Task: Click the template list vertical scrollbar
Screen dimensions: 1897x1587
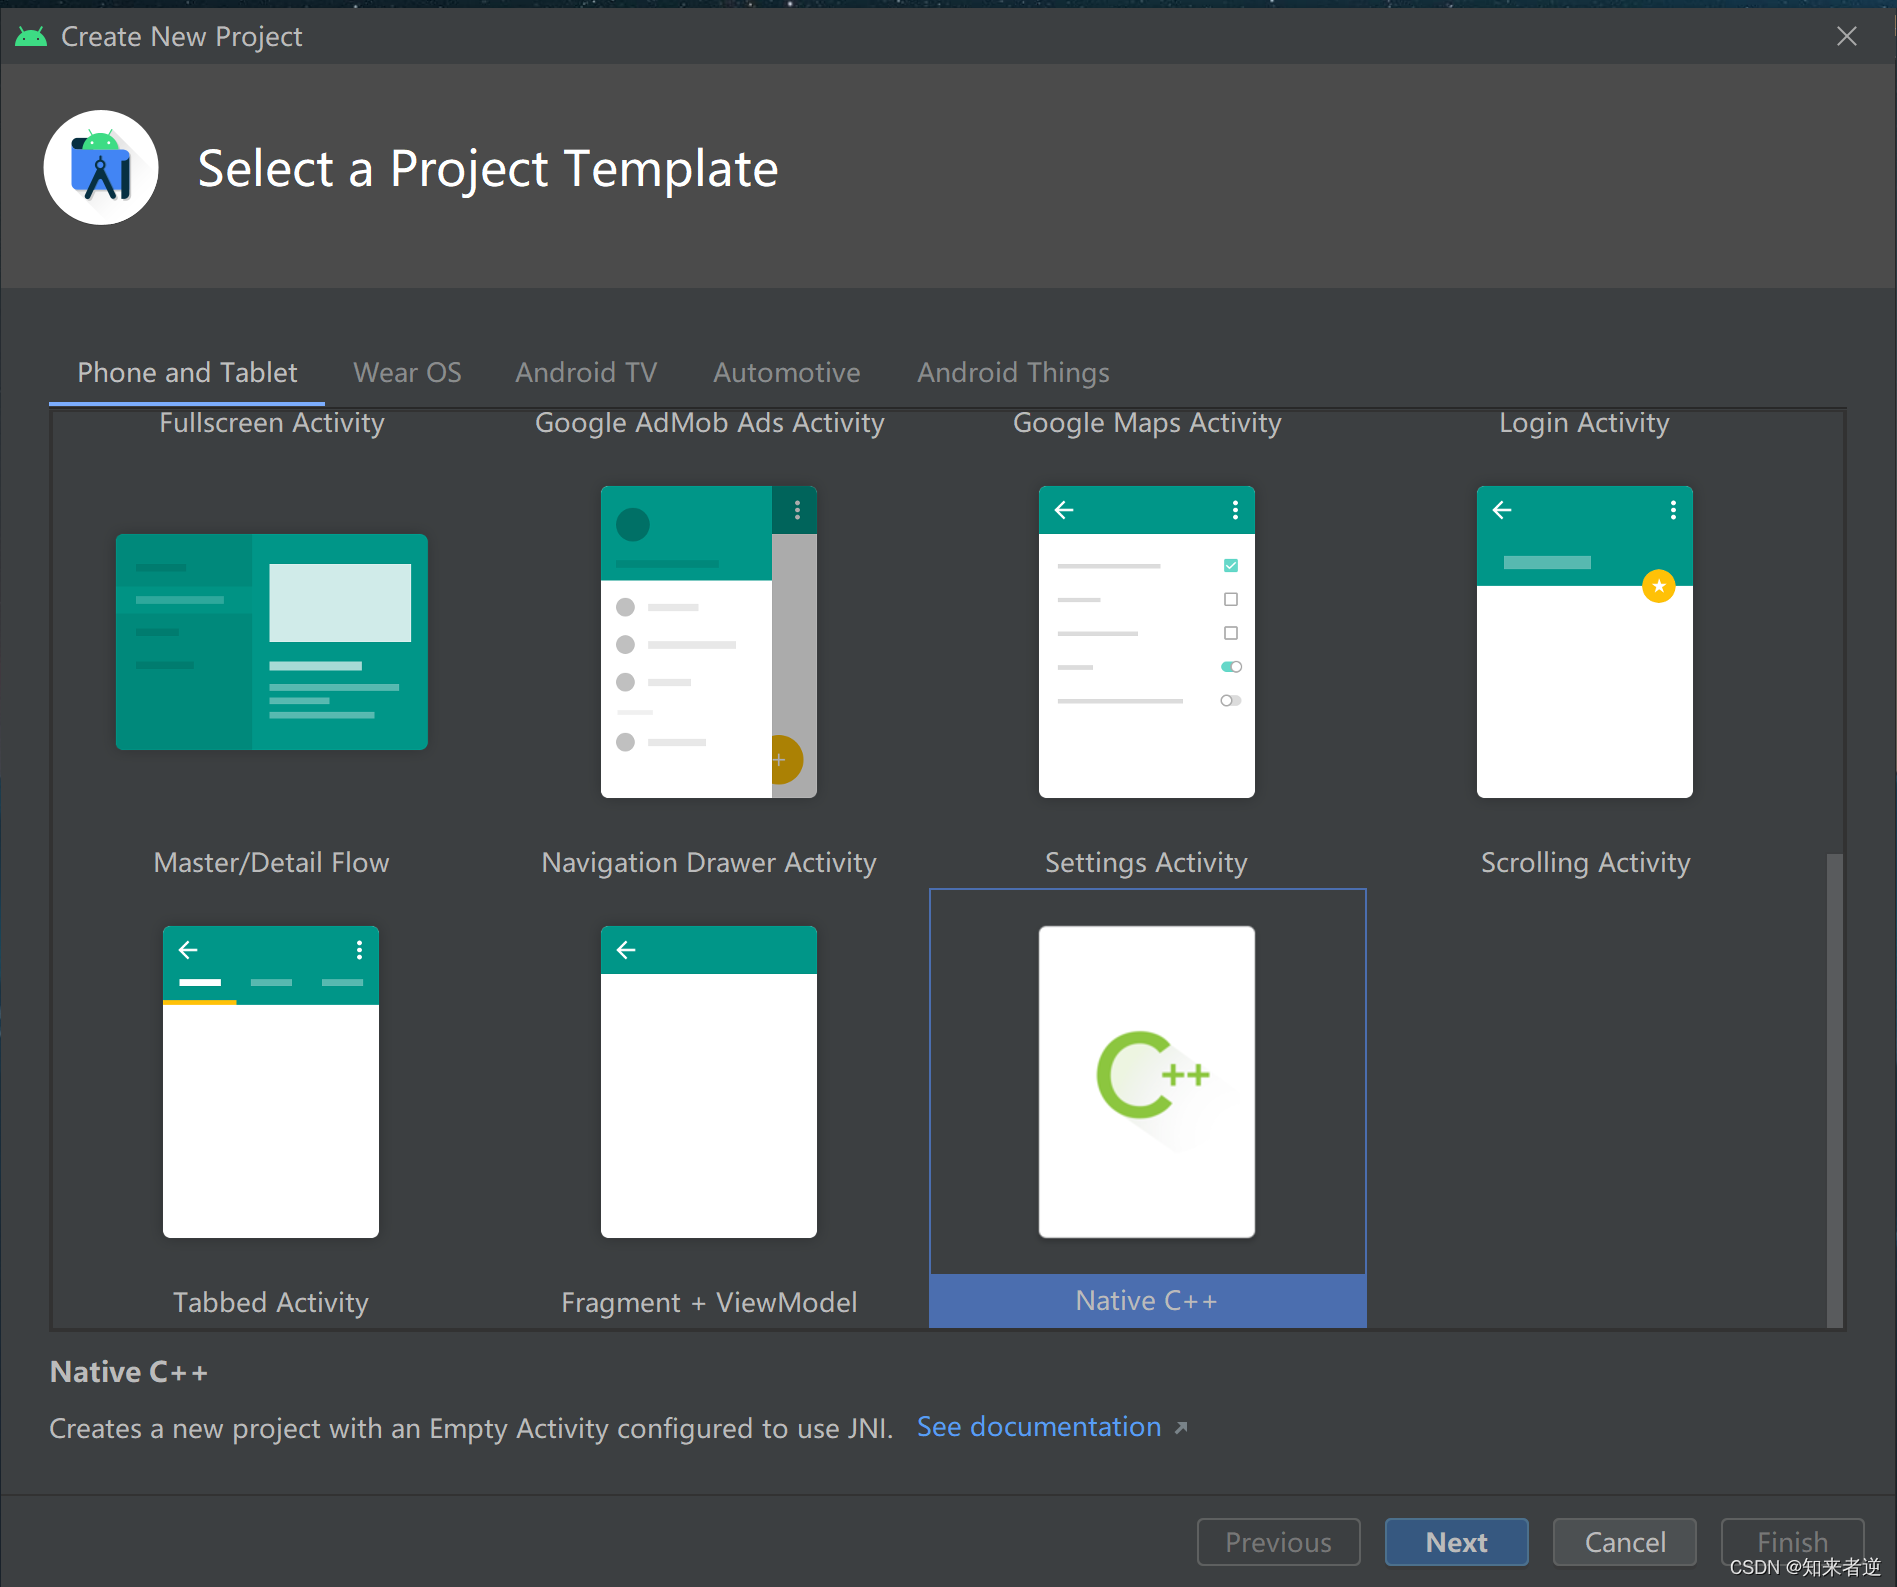Action: point(1835,1090)
